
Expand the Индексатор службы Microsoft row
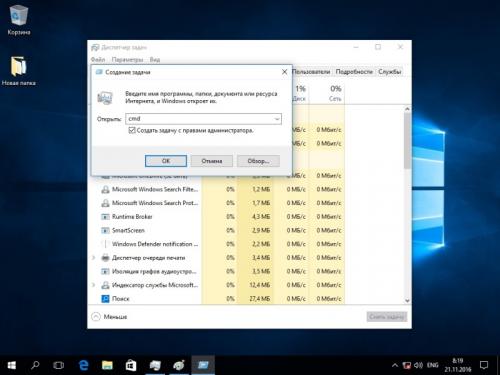(94, 285)
